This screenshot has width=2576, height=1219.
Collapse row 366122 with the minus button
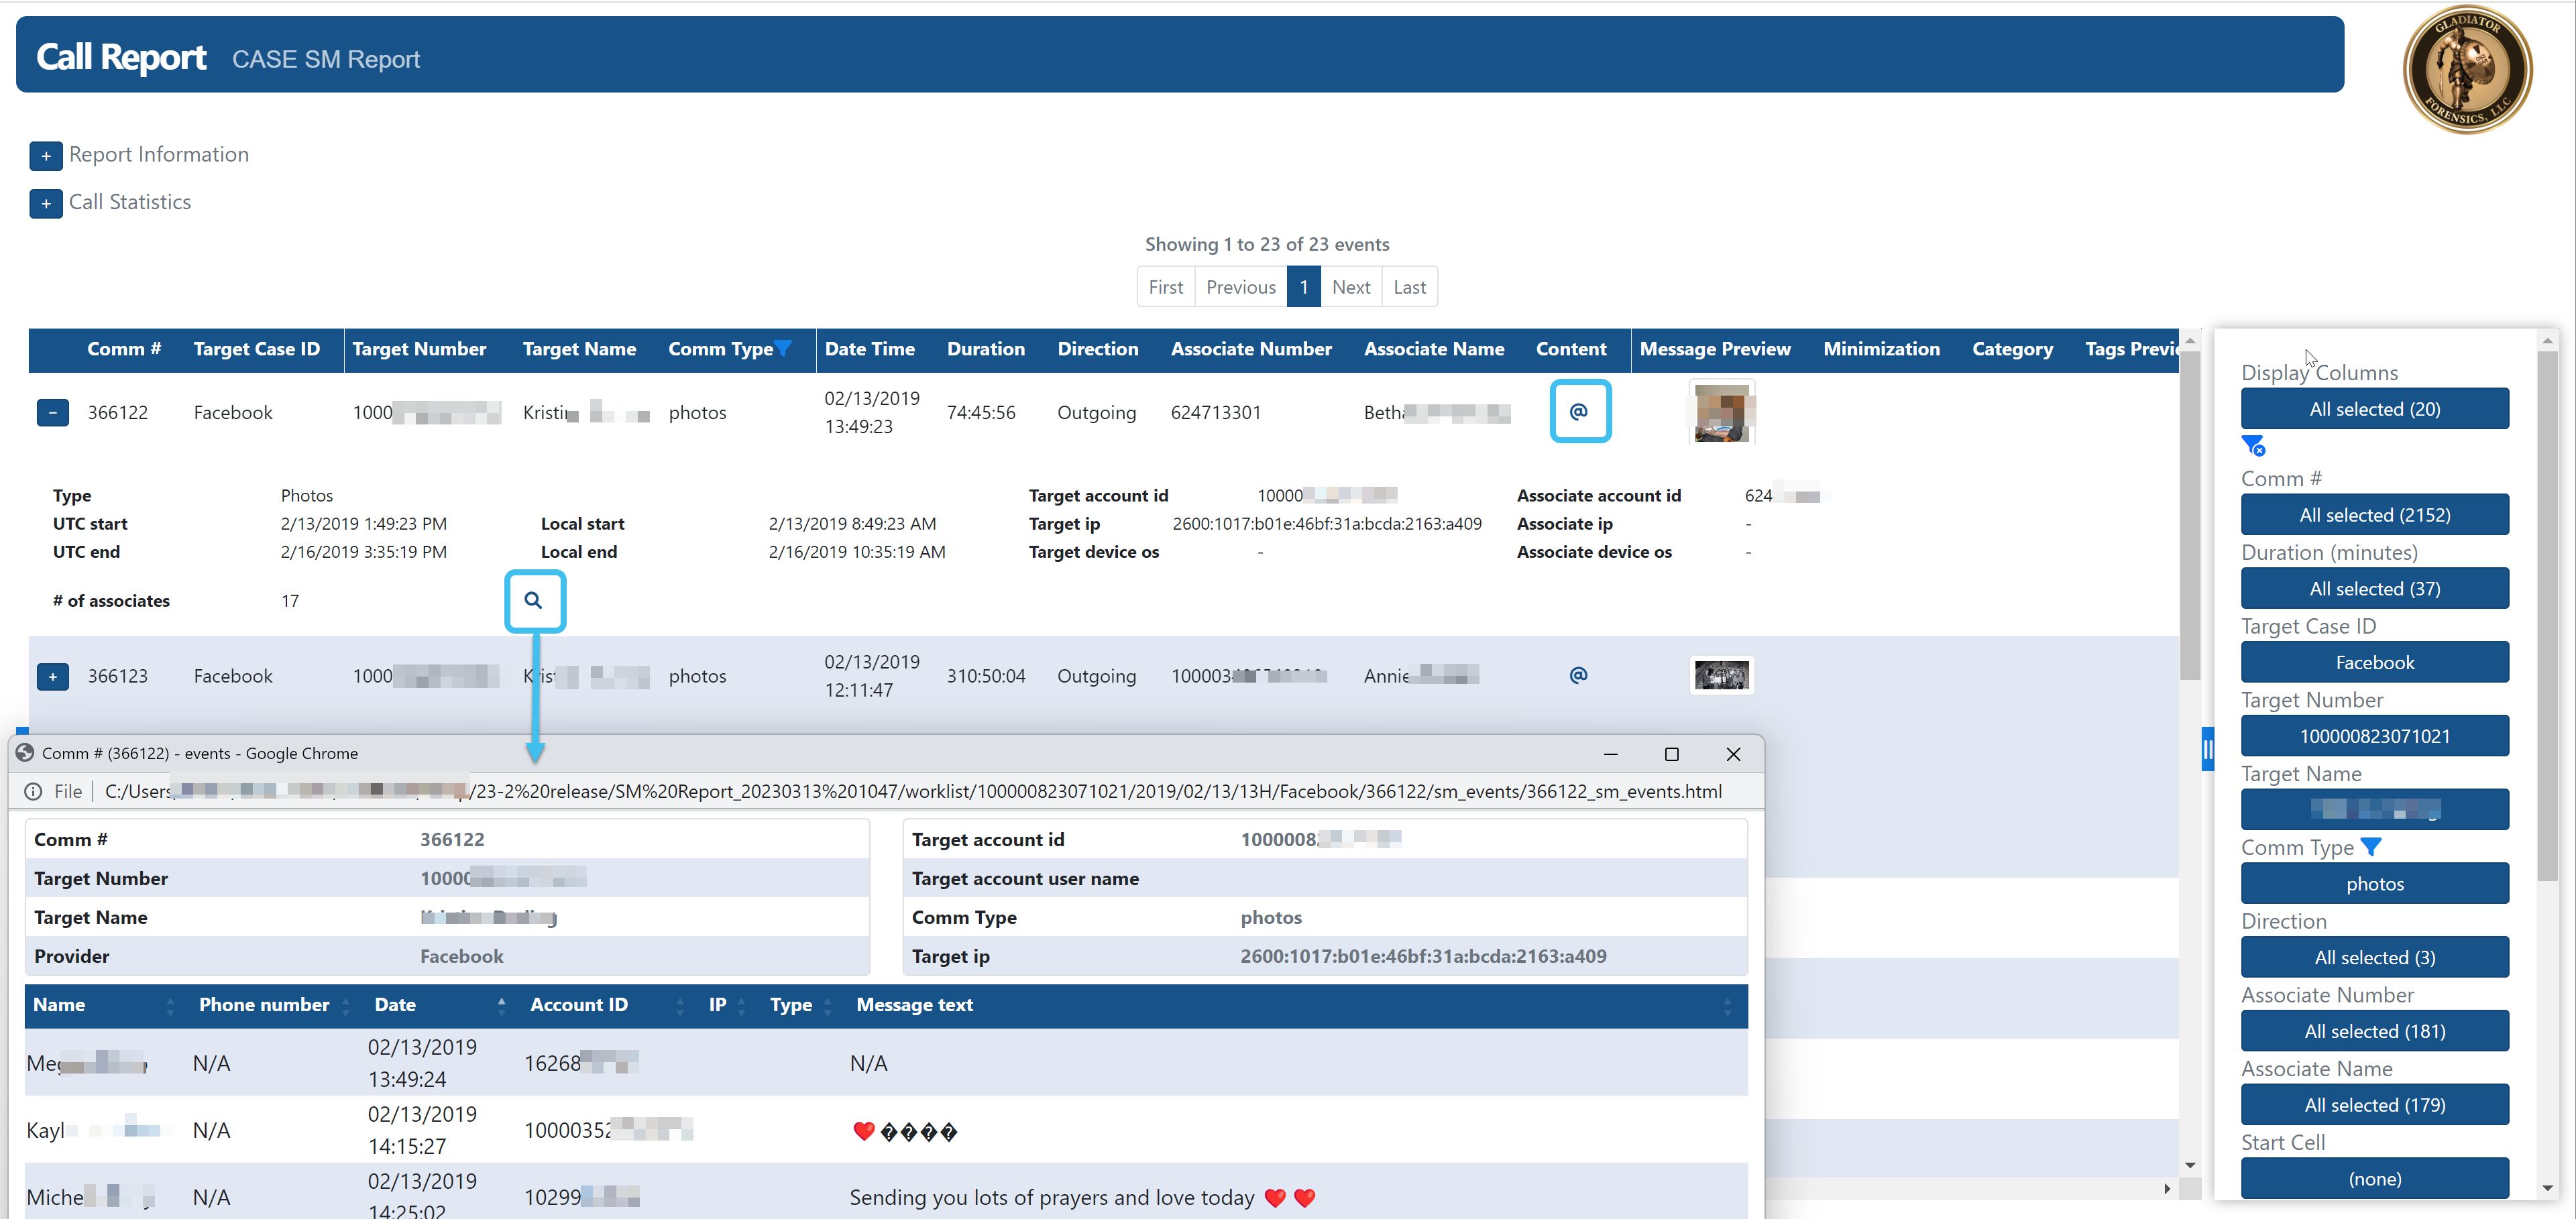(x=53, y=412)
